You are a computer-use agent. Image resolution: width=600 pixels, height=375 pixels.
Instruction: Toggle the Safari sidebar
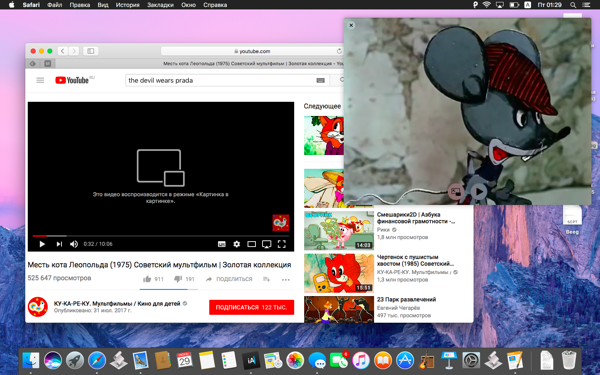[x=91, y=51]
